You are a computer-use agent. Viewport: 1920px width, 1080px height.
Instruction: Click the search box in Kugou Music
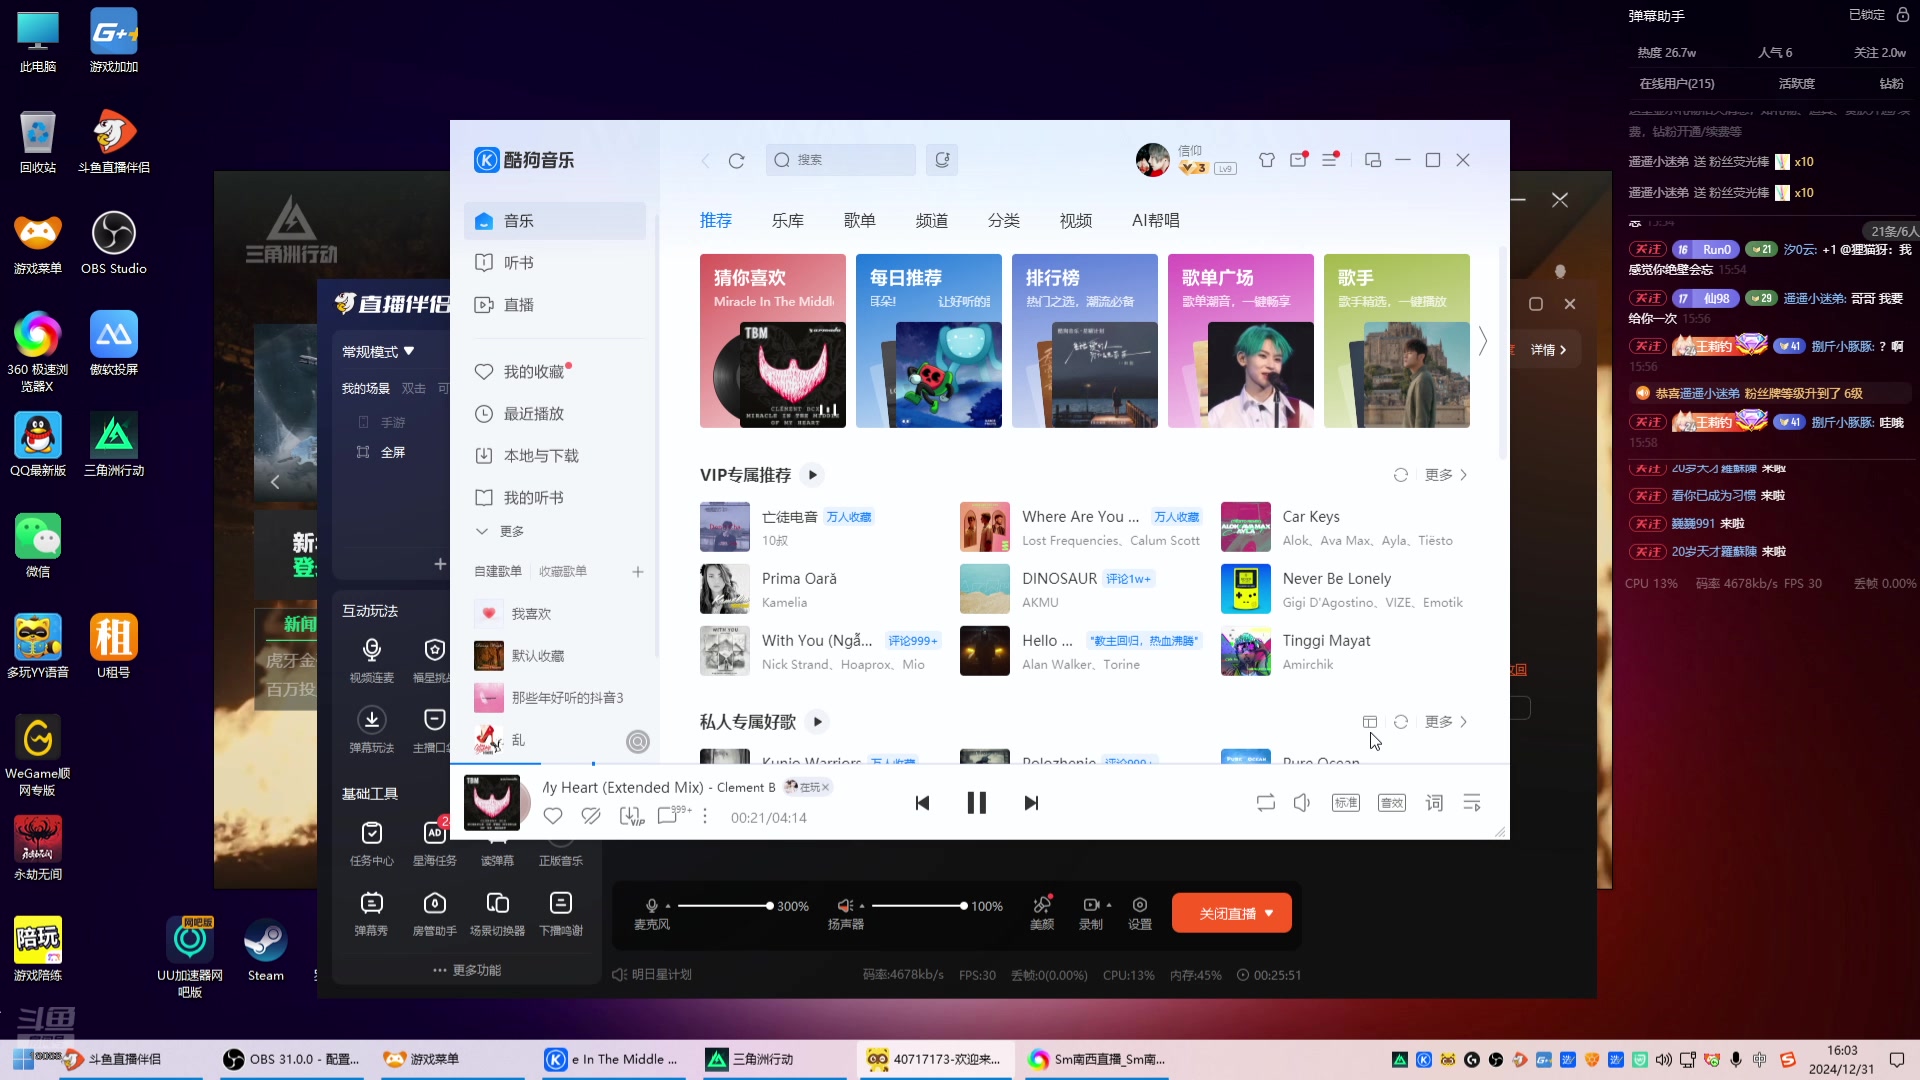841,160
